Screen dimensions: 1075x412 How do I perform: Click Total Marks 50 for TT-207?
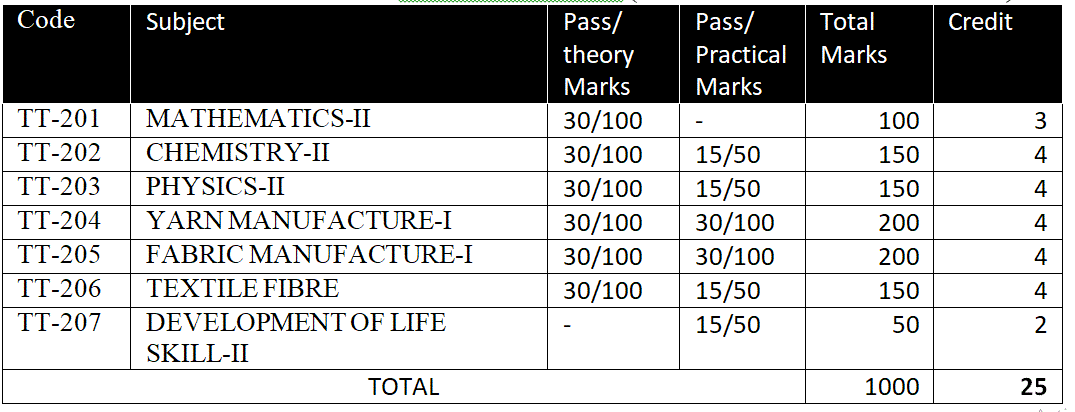point(869,338)
